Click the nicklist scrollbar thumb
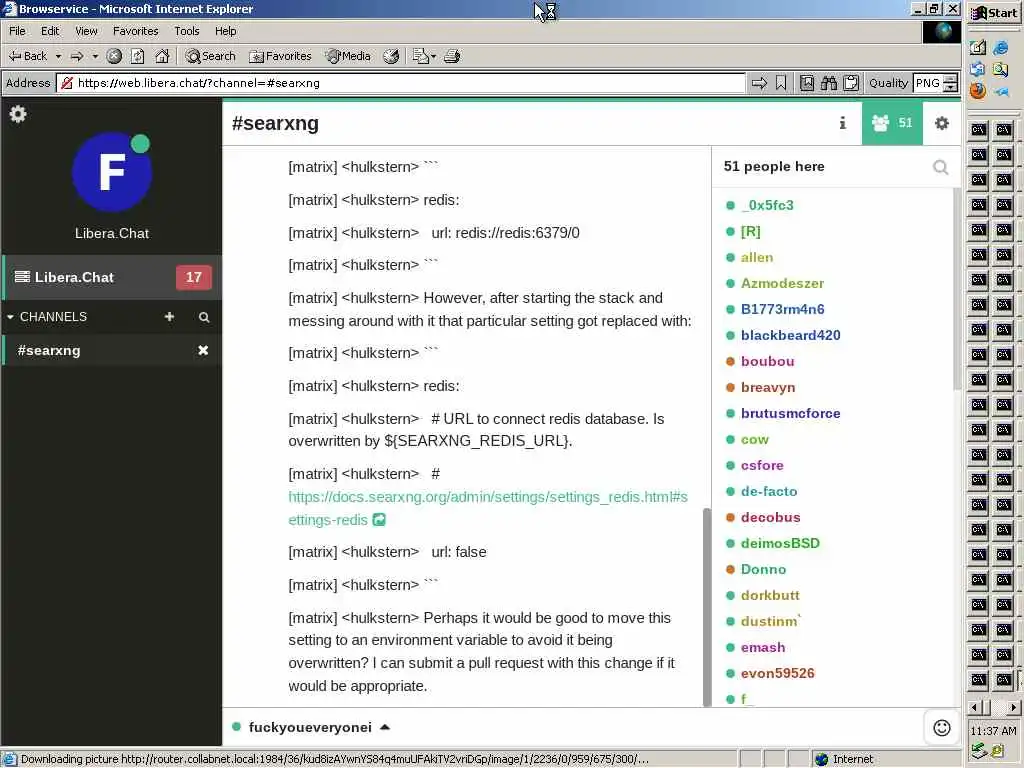 click(957, 289)
